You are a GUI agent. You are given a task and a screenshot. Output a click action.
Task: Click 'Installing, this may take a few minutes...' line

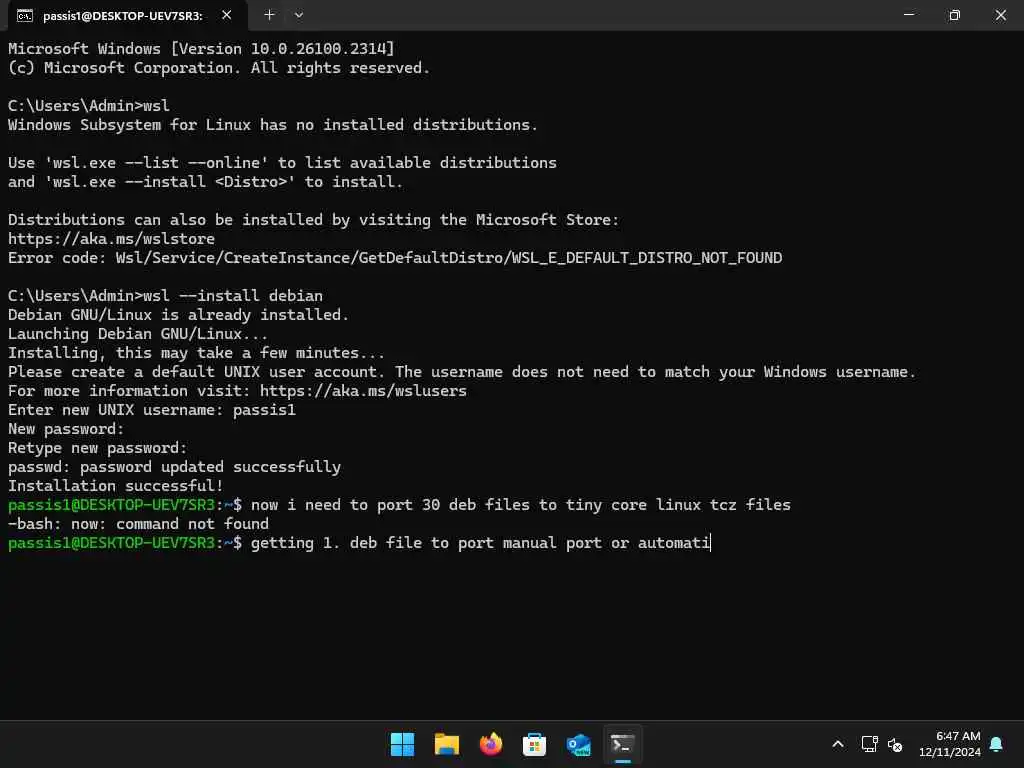click(x=197, y=353)
